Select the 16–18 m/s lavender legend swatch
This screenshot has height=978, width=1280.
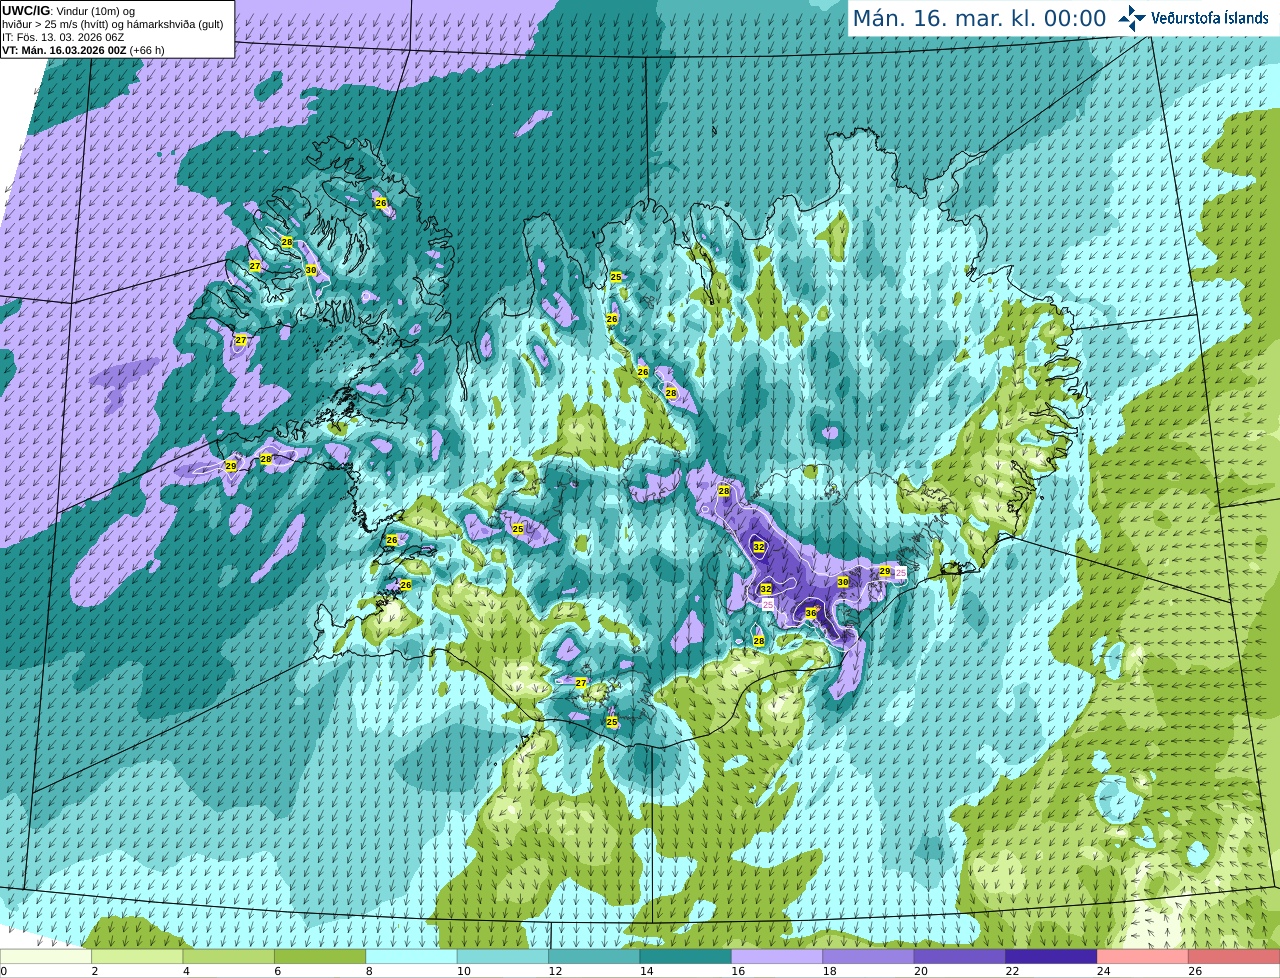(777, 957)
